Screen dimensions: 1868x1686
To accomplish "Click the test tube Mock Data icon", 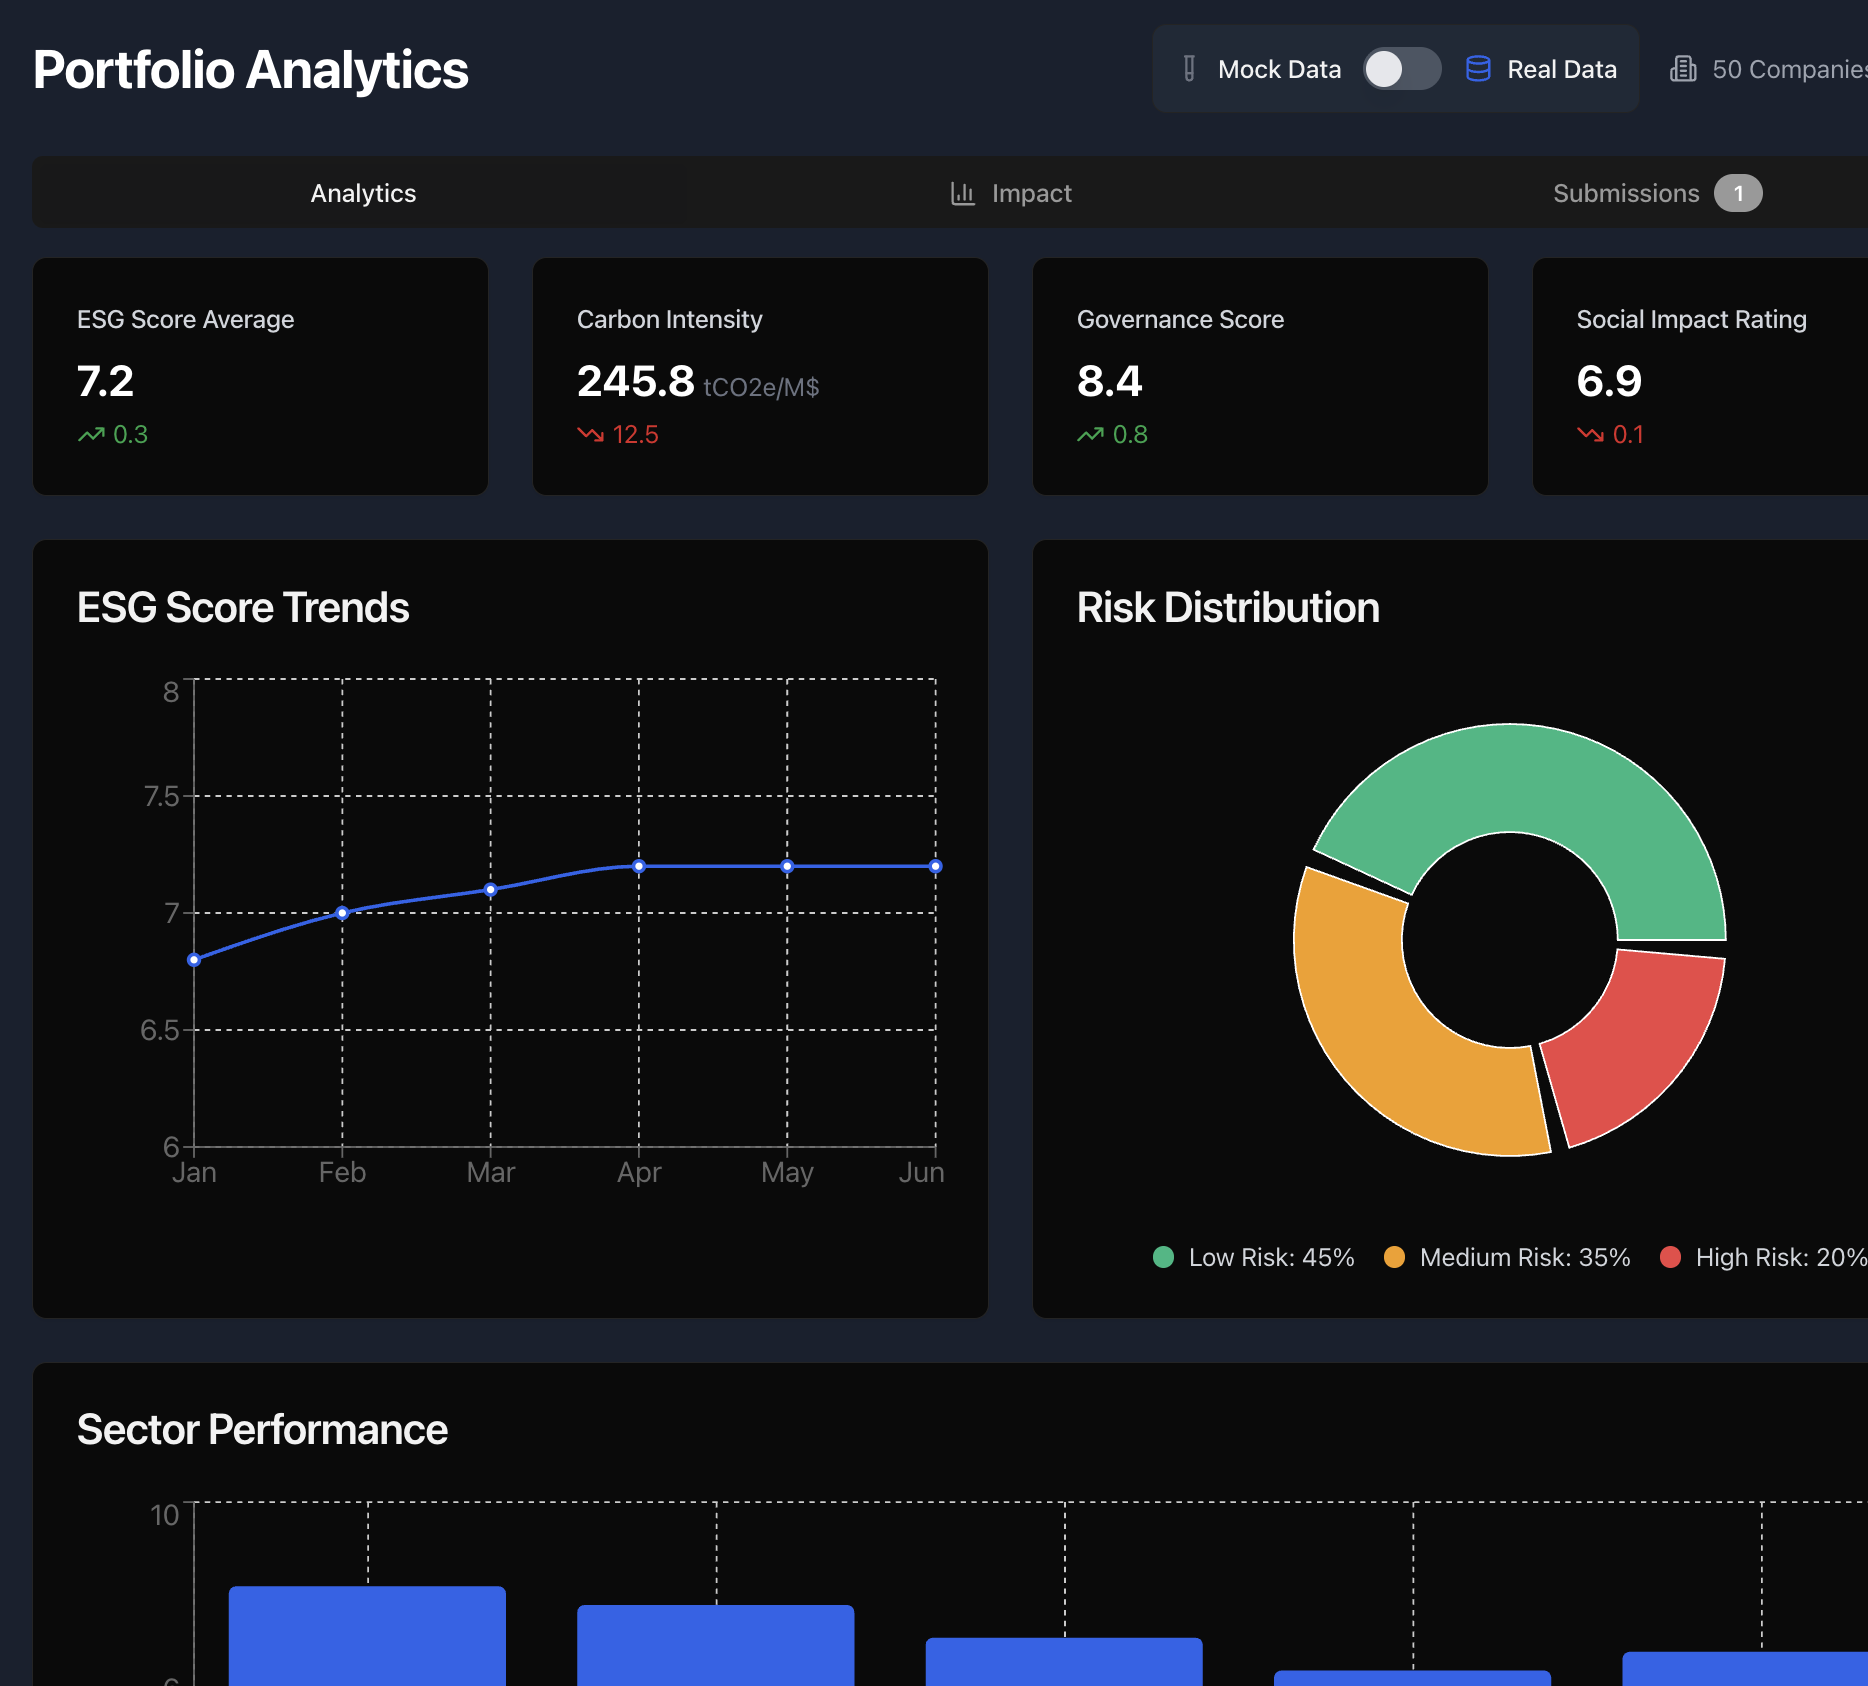I will tap(1189, 69).
